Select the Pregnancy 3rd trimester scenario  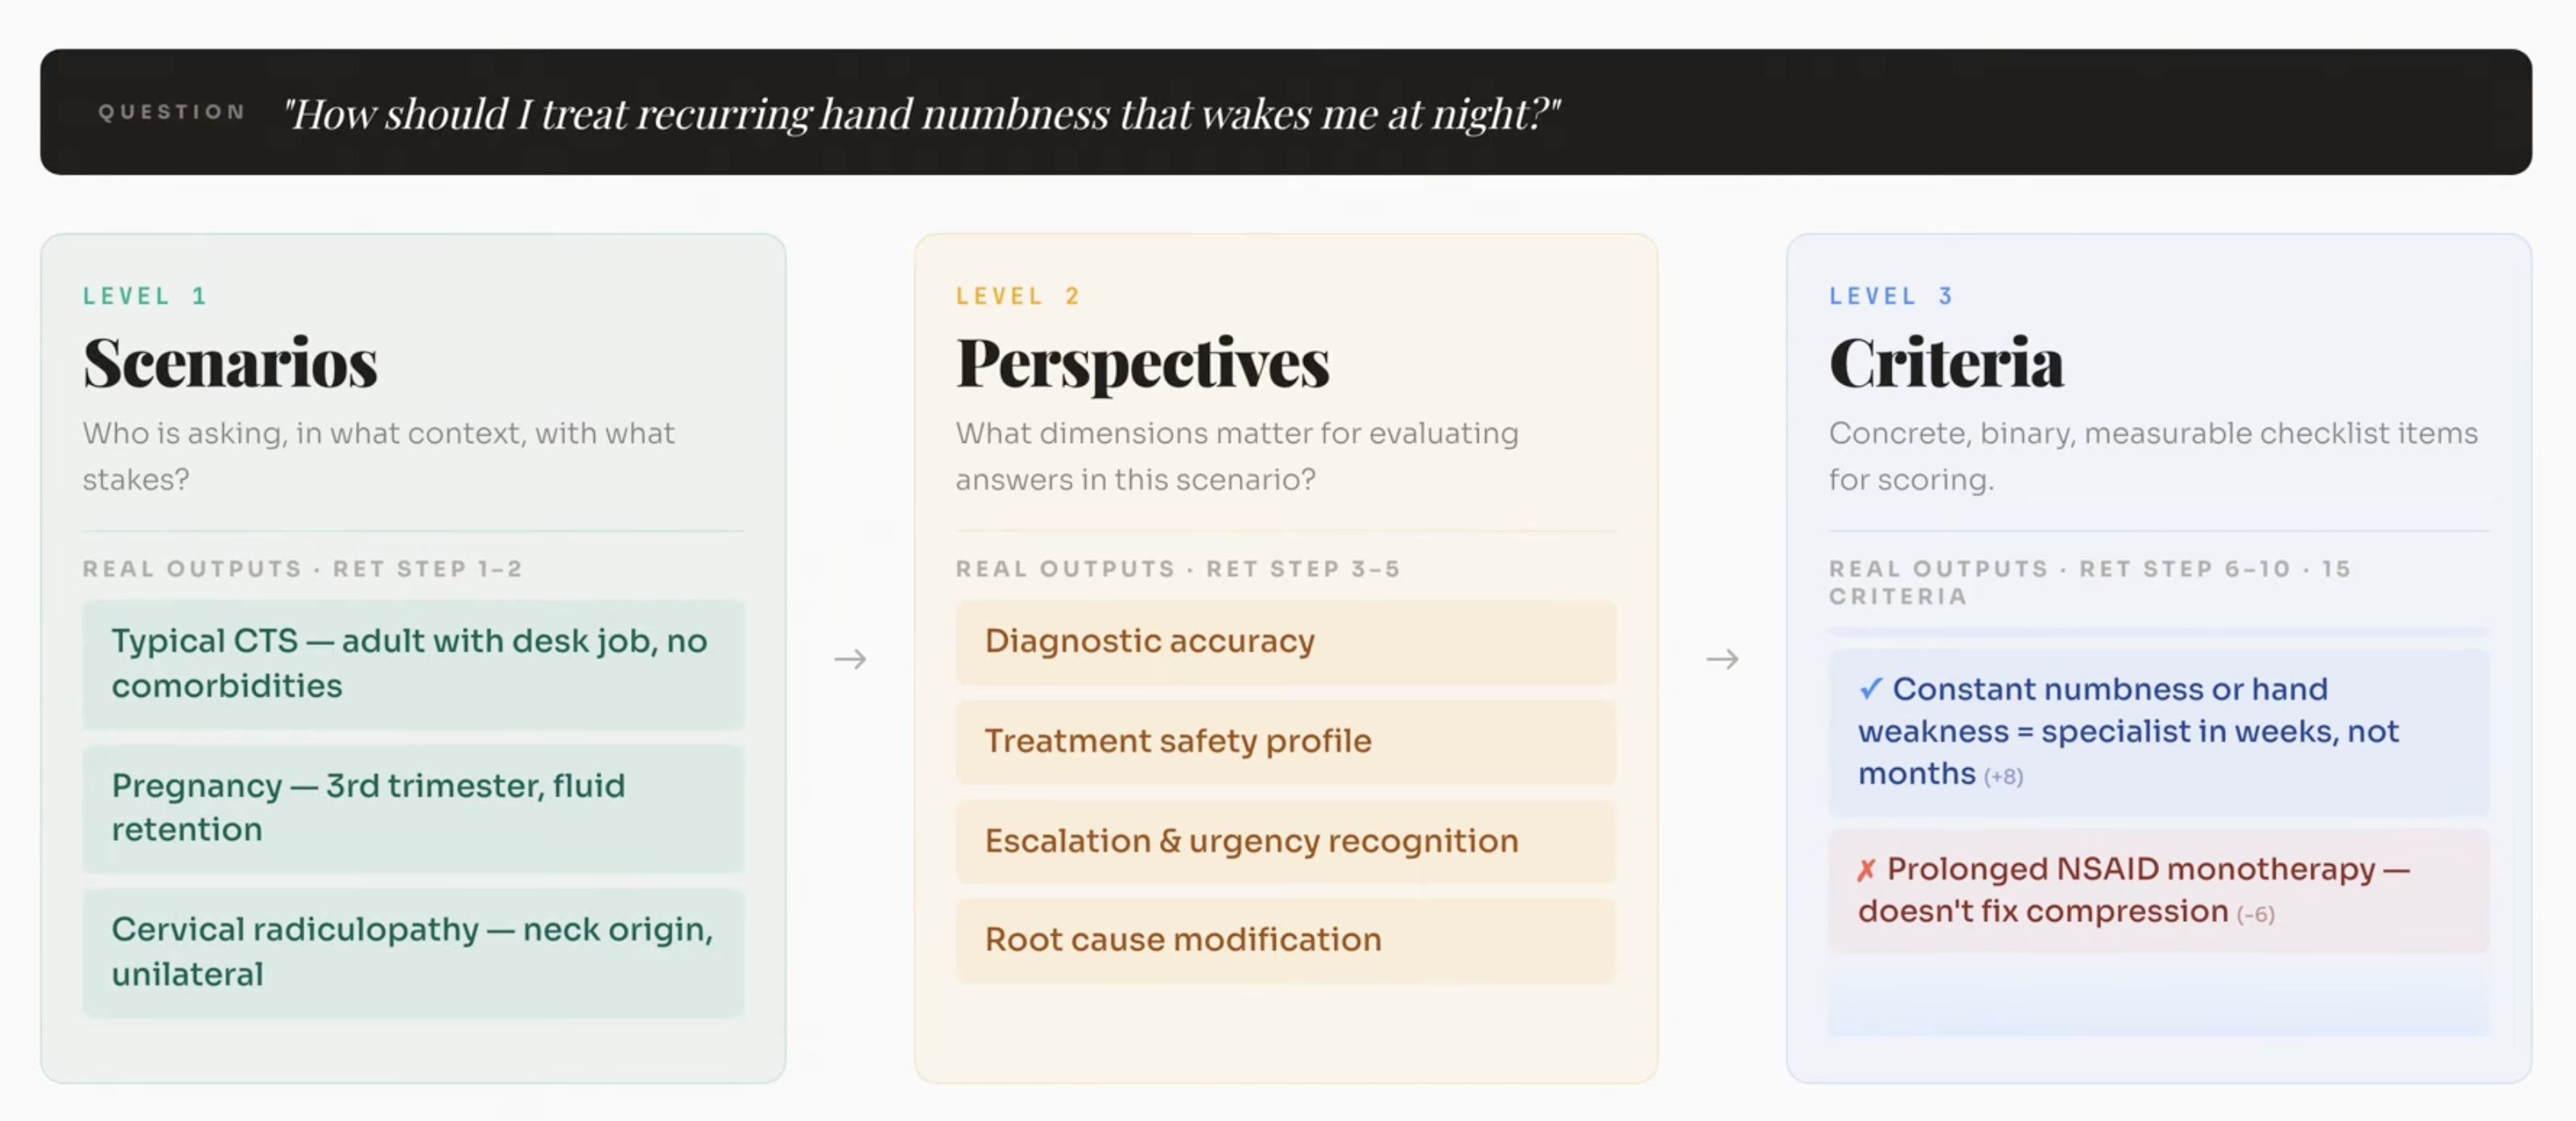click(x=412, y=807)
